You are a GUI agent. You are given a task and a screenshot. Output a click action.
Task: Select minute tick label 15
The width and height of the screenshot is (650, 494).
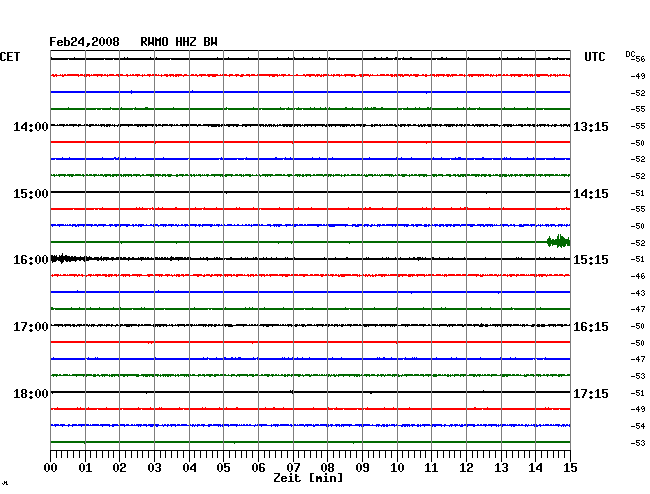[570, 467]
